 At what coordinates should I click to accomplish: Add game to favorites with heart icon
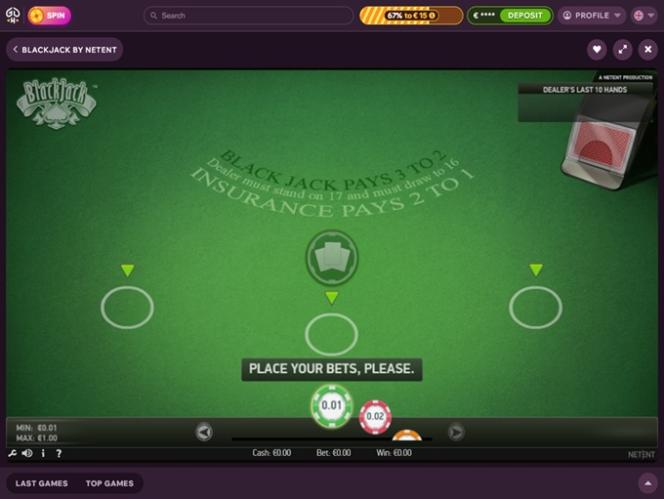point(597,50)
